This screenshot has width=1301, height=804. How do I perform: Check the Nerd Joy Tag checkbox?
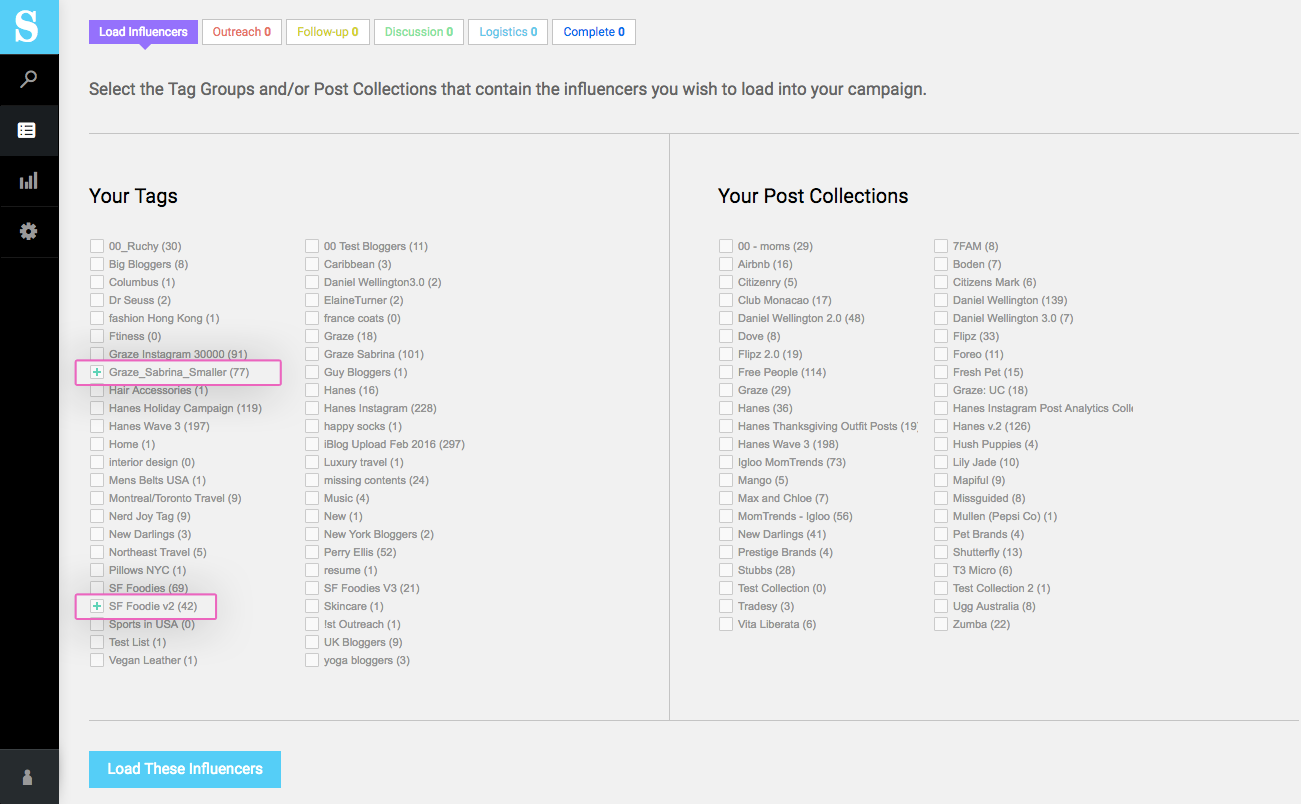click(97, 516)
